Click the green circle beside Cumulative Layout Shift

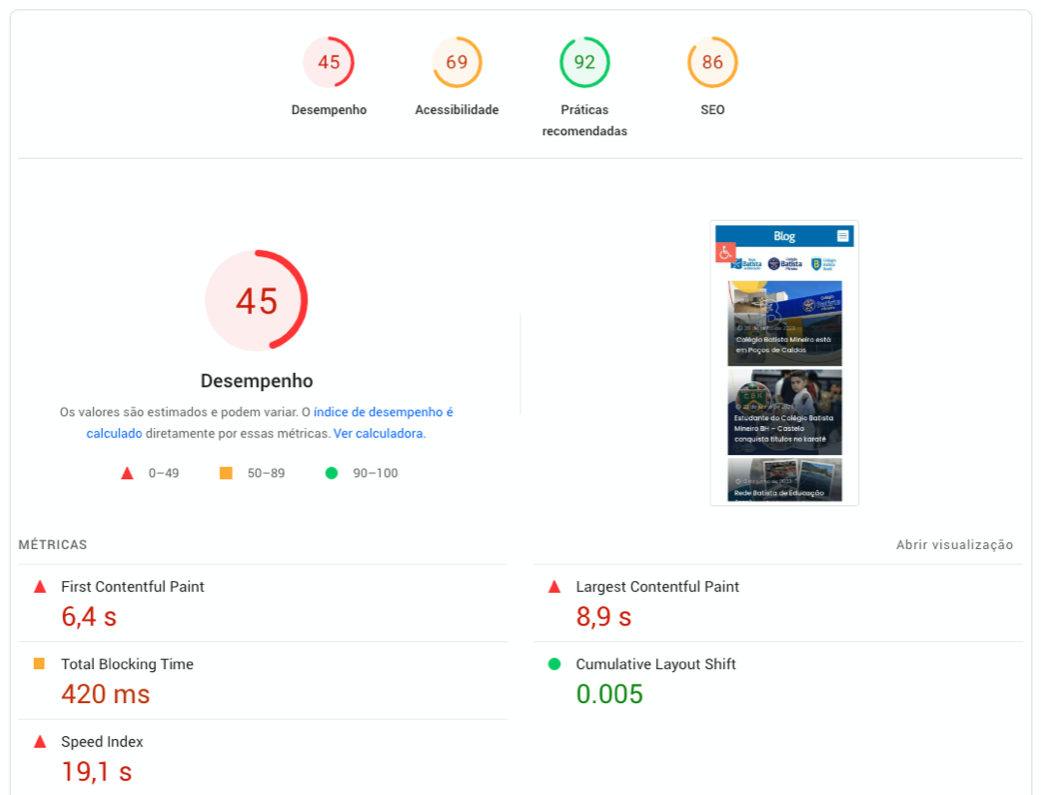(x=554, y=663)
